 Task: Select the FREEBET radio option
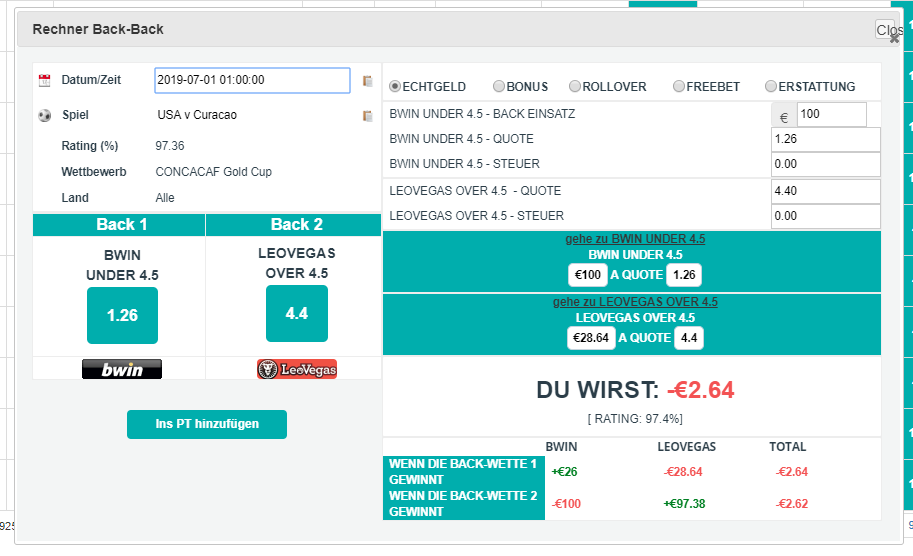pos(679,87)
